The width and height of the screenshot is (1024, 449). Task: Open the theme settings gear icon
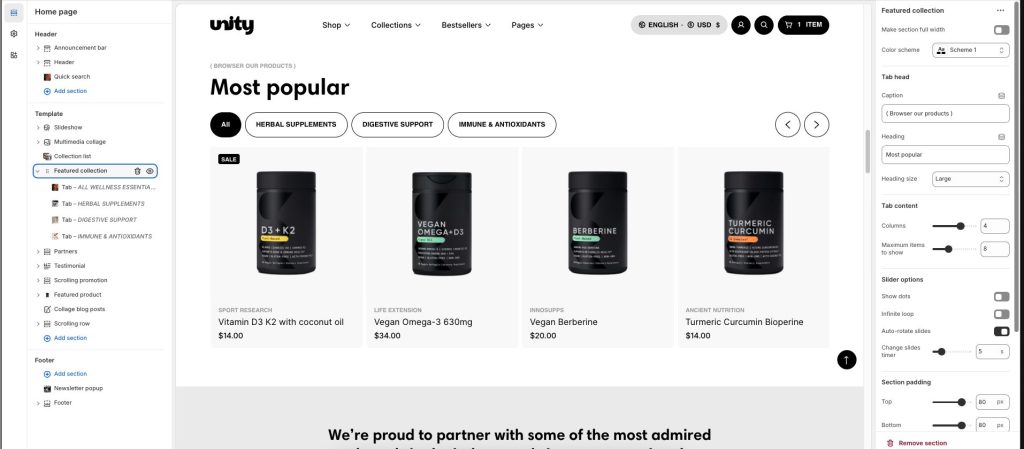point(14,34)
